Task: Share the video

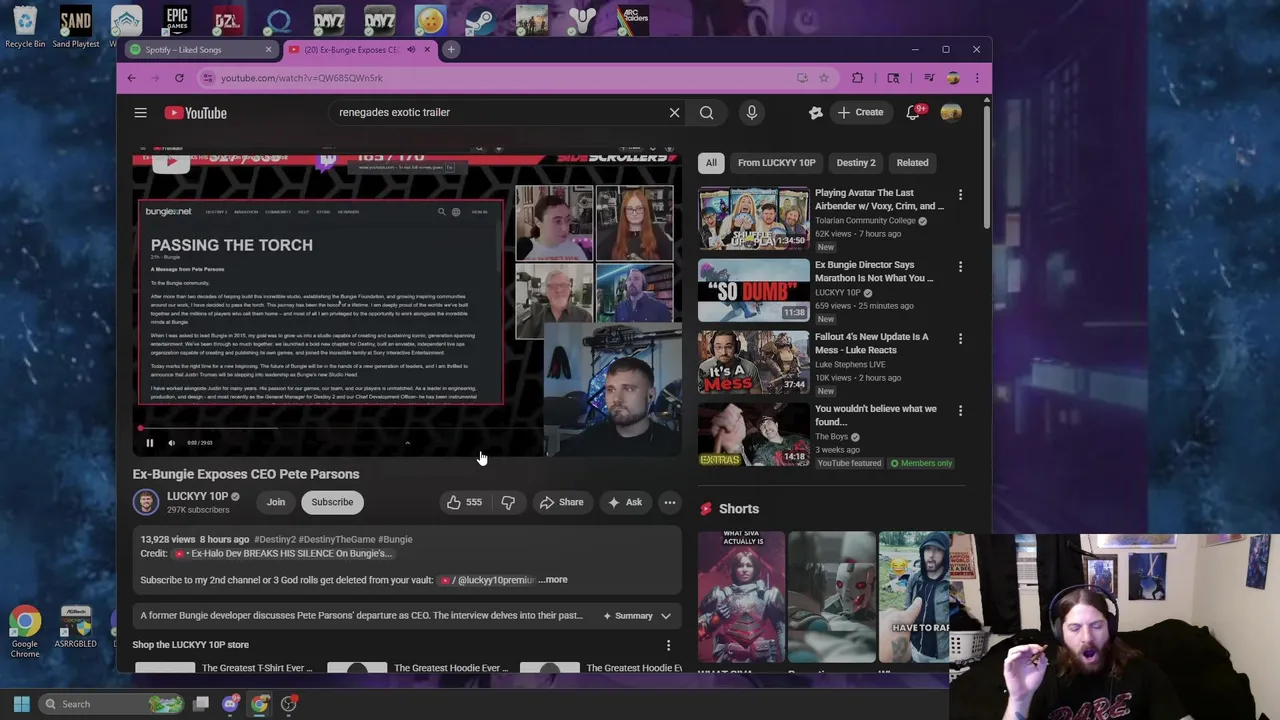Action: pyautogui.click(x=561, y=502)
